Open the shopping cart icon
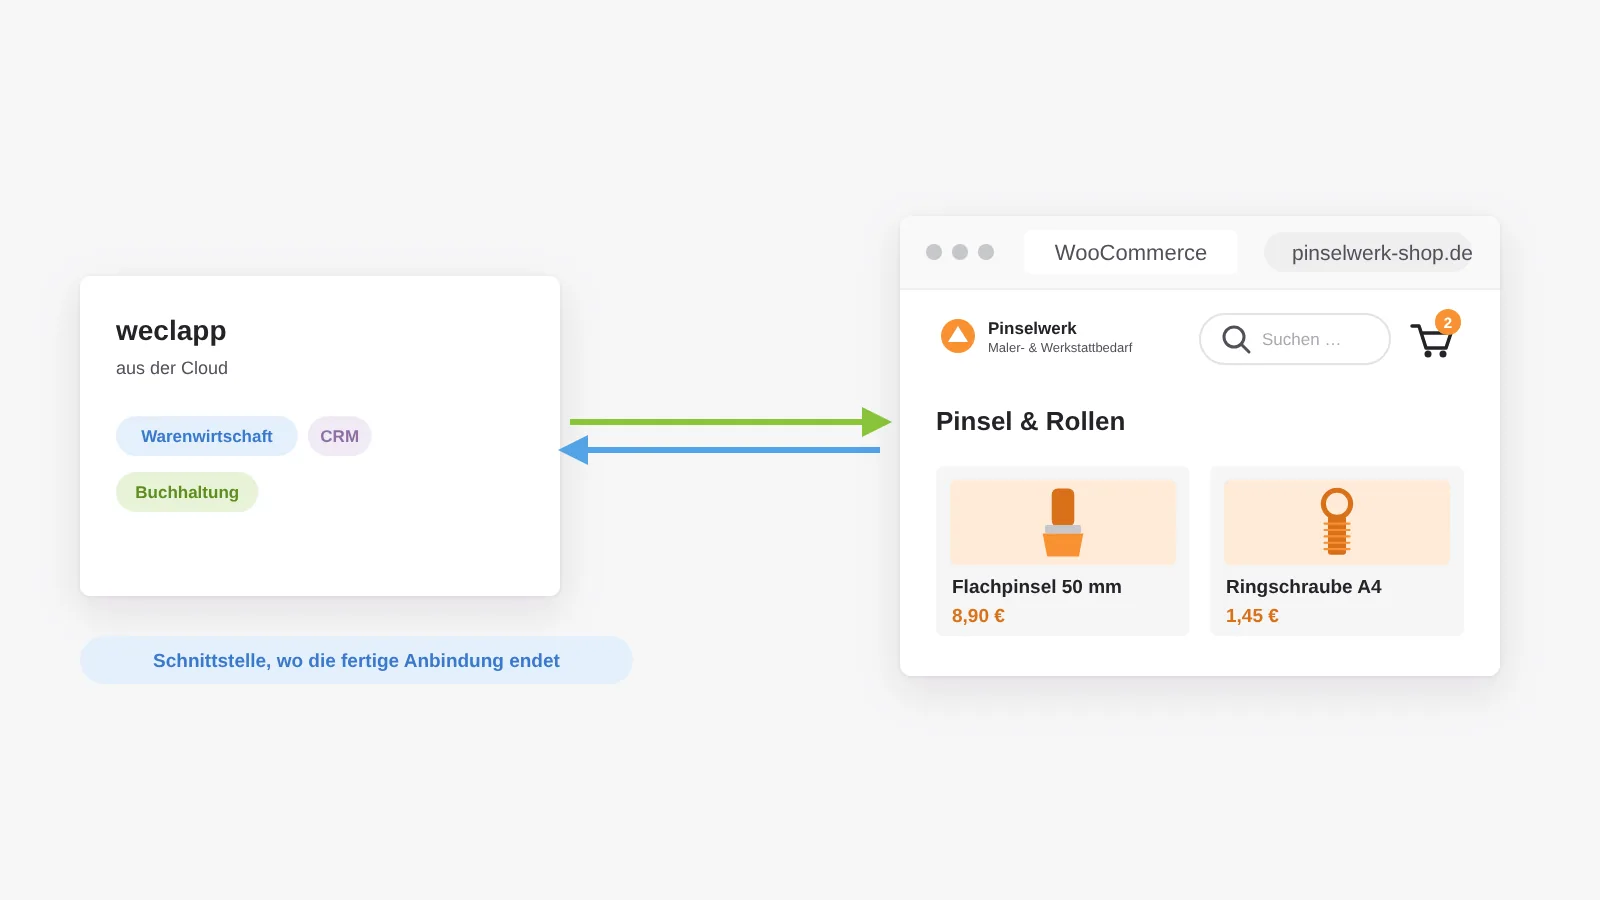This screenshot has width=1600, height=900. tap(1431, 340)
